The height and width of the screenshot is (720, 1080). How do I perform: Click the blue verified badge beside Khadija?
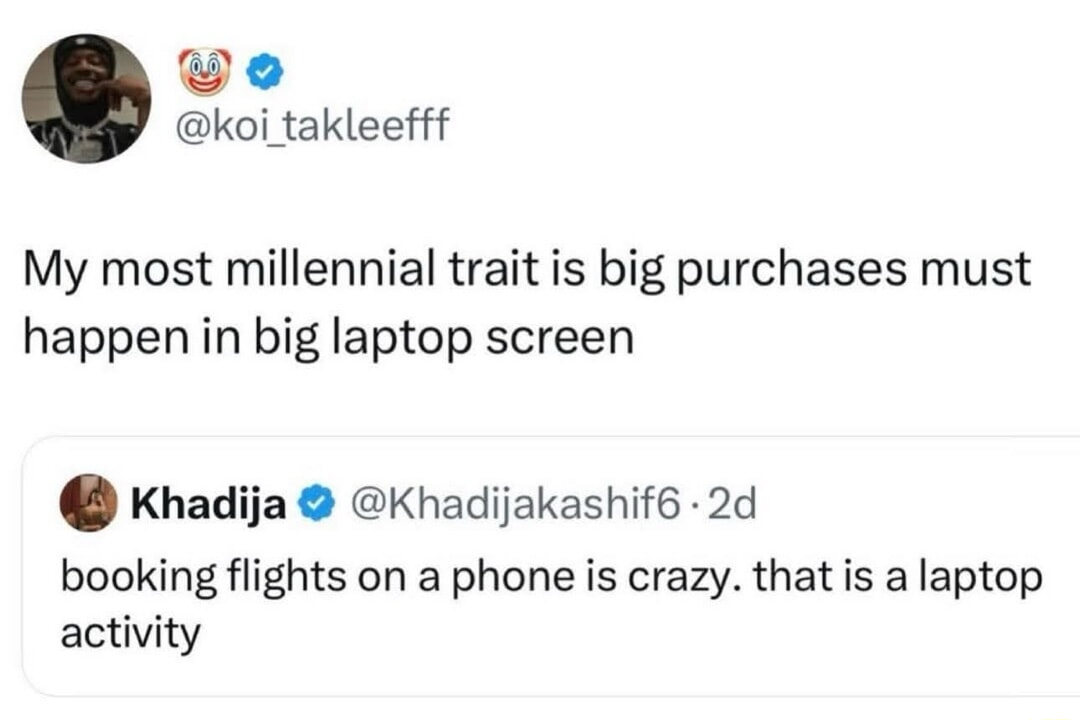(x=313, y=505)
